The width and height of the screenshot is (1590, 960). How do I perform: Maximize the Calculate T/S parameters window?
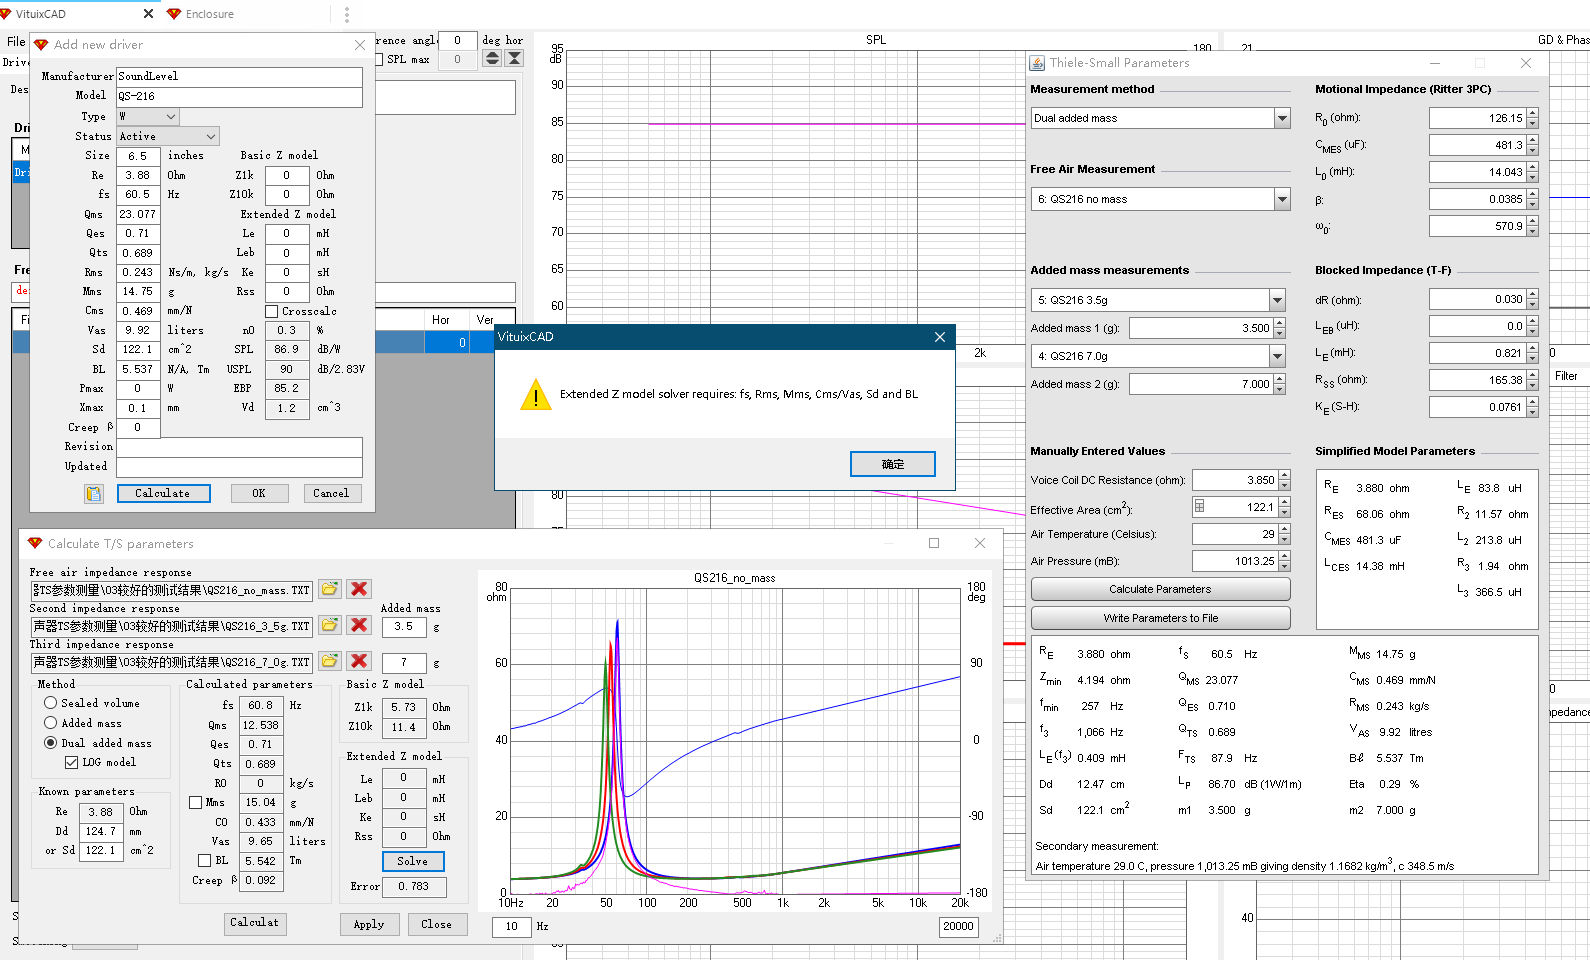point(934,543)
